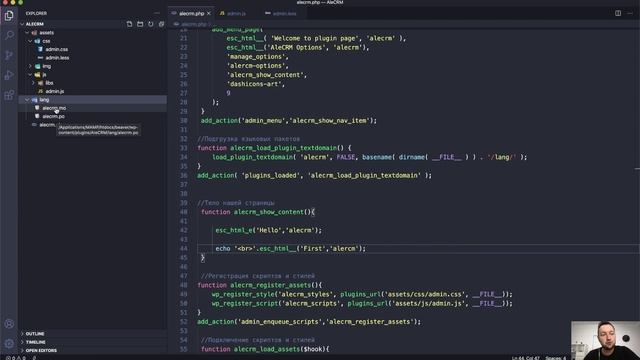Image resolution: width=640 pixels, height=360 pixels.
Task: Open the Search view in activity bar
Action: (x=9, y=36)
